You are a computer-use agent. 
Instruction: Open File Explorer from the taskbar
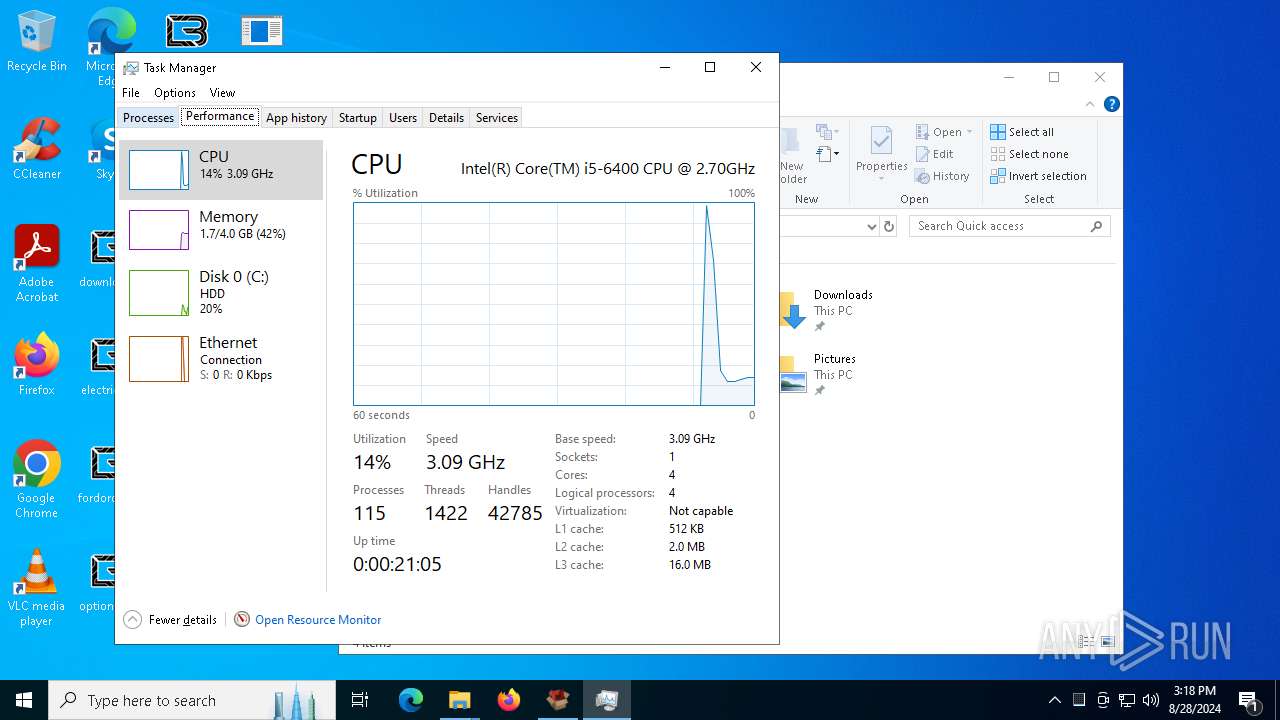pyautogui.click(x=459, y=700)
